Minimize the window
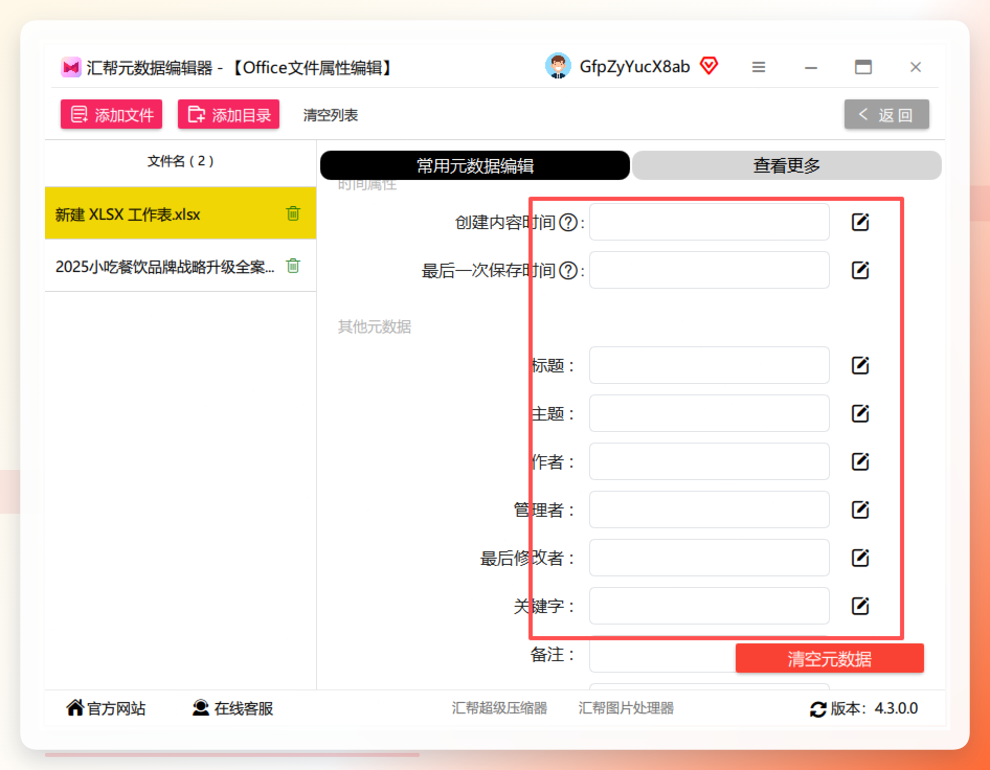990x770 pixels. click(811, 67)
